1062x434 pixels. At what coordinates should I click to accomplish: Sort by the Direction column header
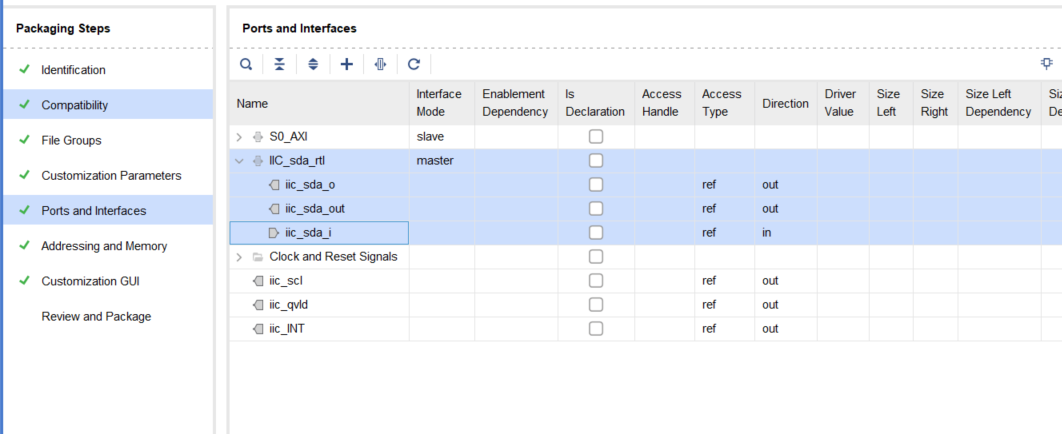pos(785,103)
